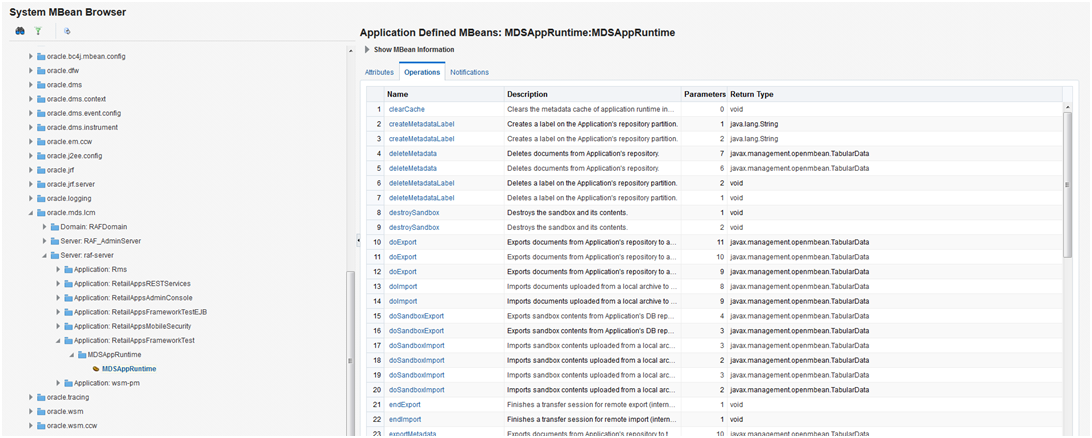Open createMetadataLabel operation in row 2

(x=421, y=124)
